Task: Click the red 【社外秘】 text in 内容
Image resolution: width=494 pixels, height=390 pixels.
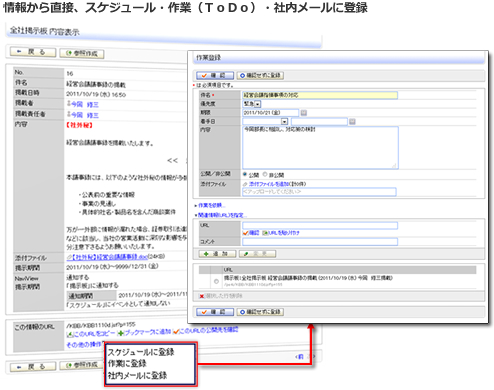Action: (79, 125)
